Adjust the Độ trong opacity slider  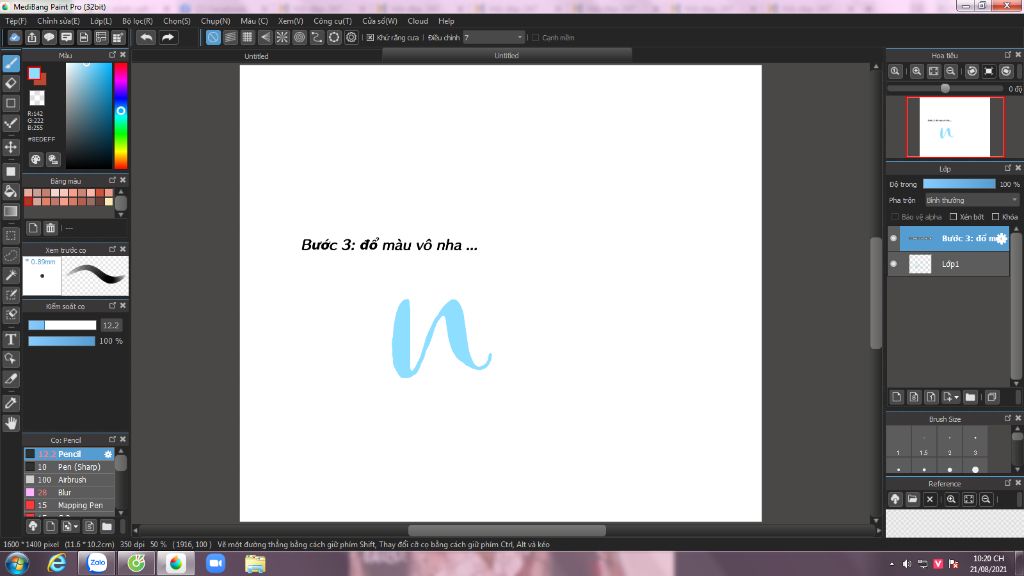pyautogui.click(x=959, y=184)
